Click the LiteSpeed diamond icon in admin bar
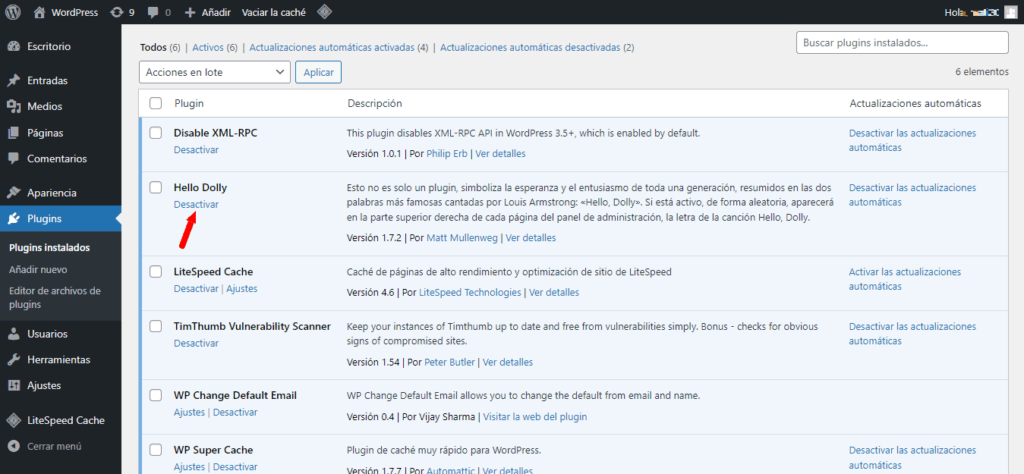This screenshot has height=474, width=1024. 323,12
